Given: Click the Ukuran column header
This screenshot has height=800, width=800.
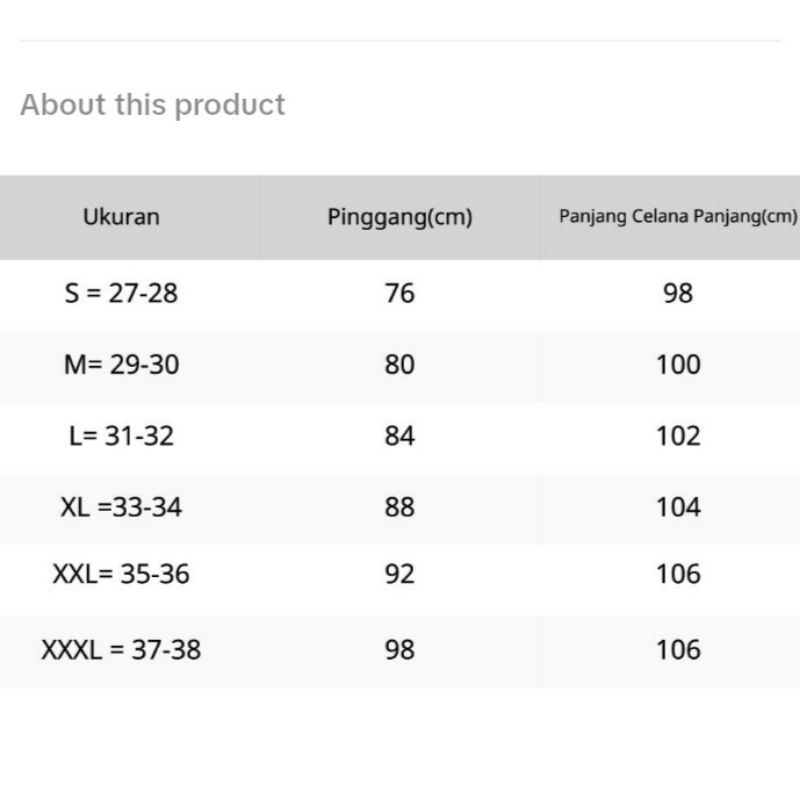Looking at the screenshot, I should pyautogui.click(x=121, y=217).
